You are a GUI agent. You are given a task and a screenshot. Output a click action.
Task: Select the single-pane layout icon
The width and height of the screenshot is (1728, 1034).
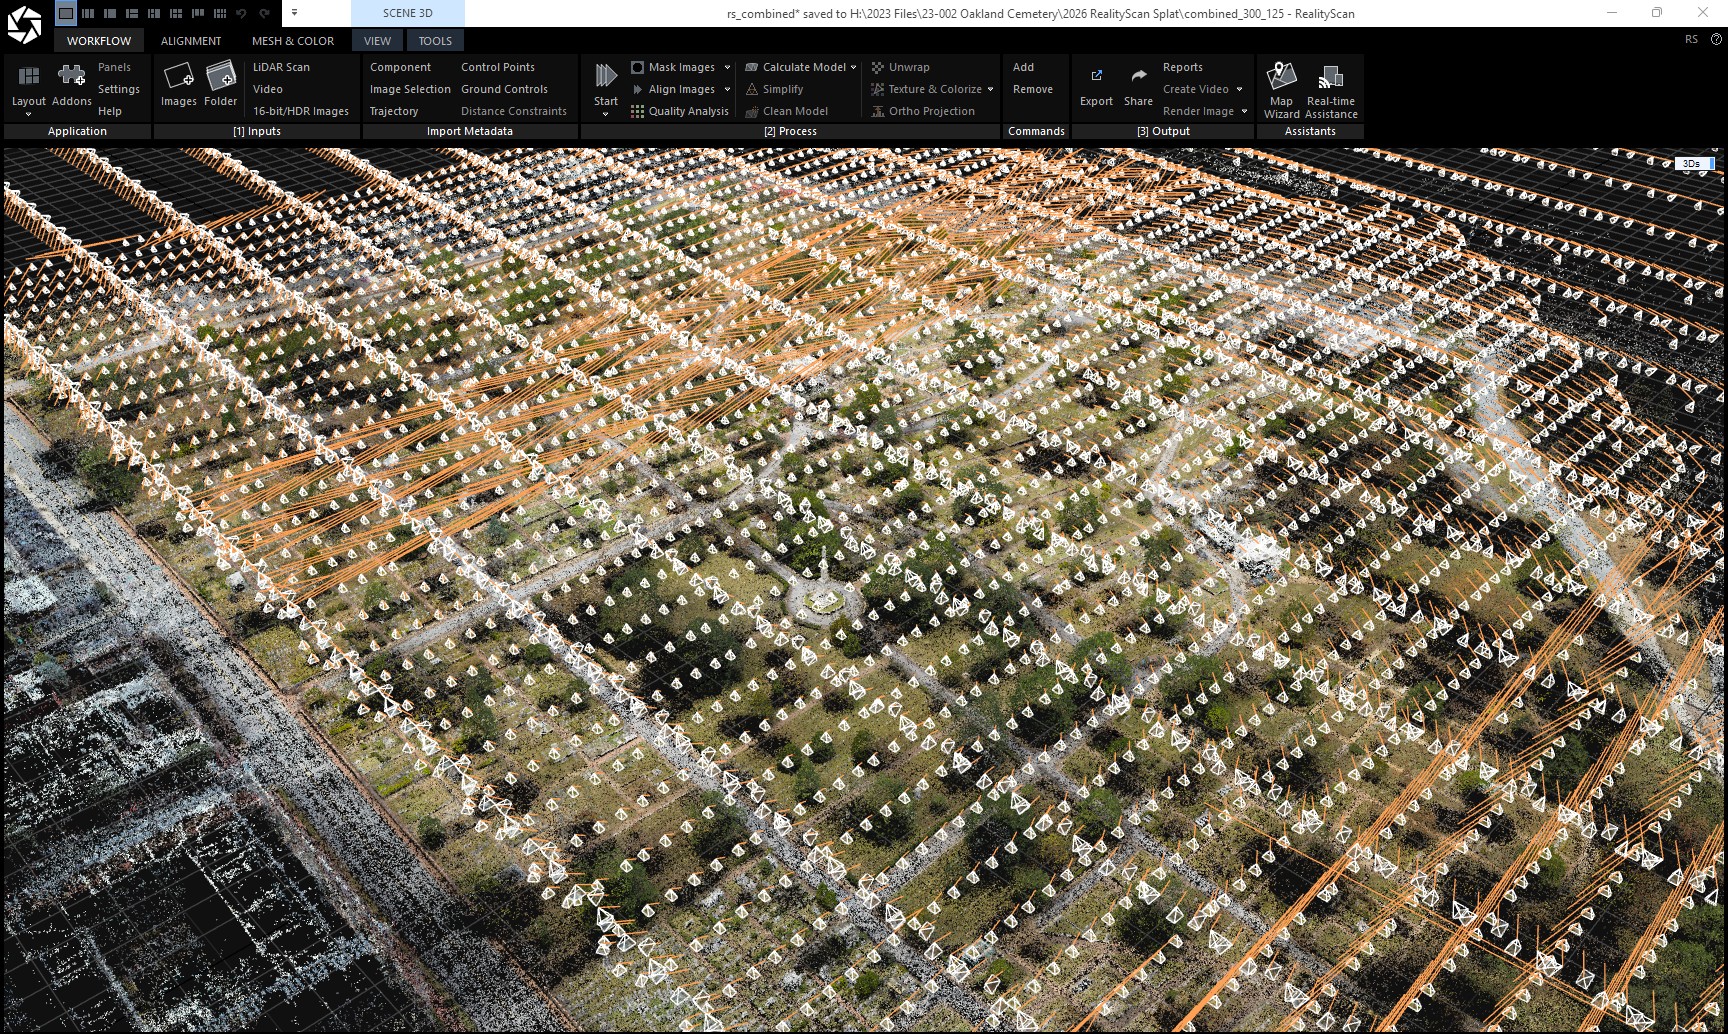tap(66, 13)
